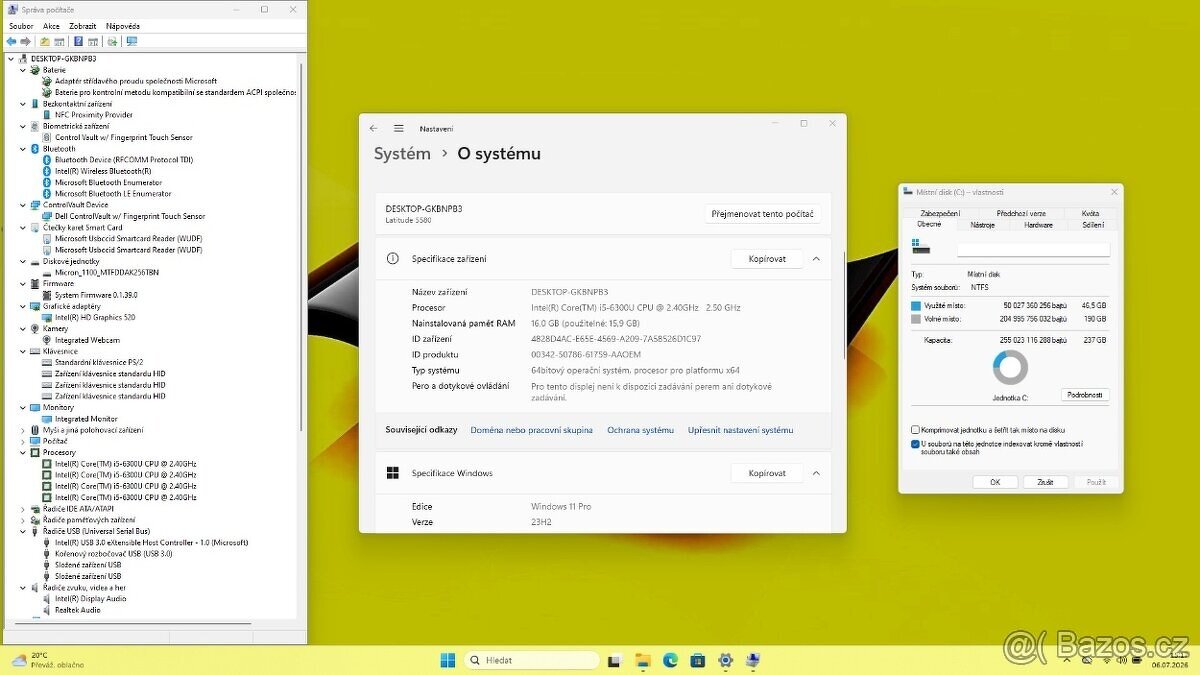1200x675 pixels.
Task: Expand Myši a jiná polohovací zařízení
Action: 23,430
